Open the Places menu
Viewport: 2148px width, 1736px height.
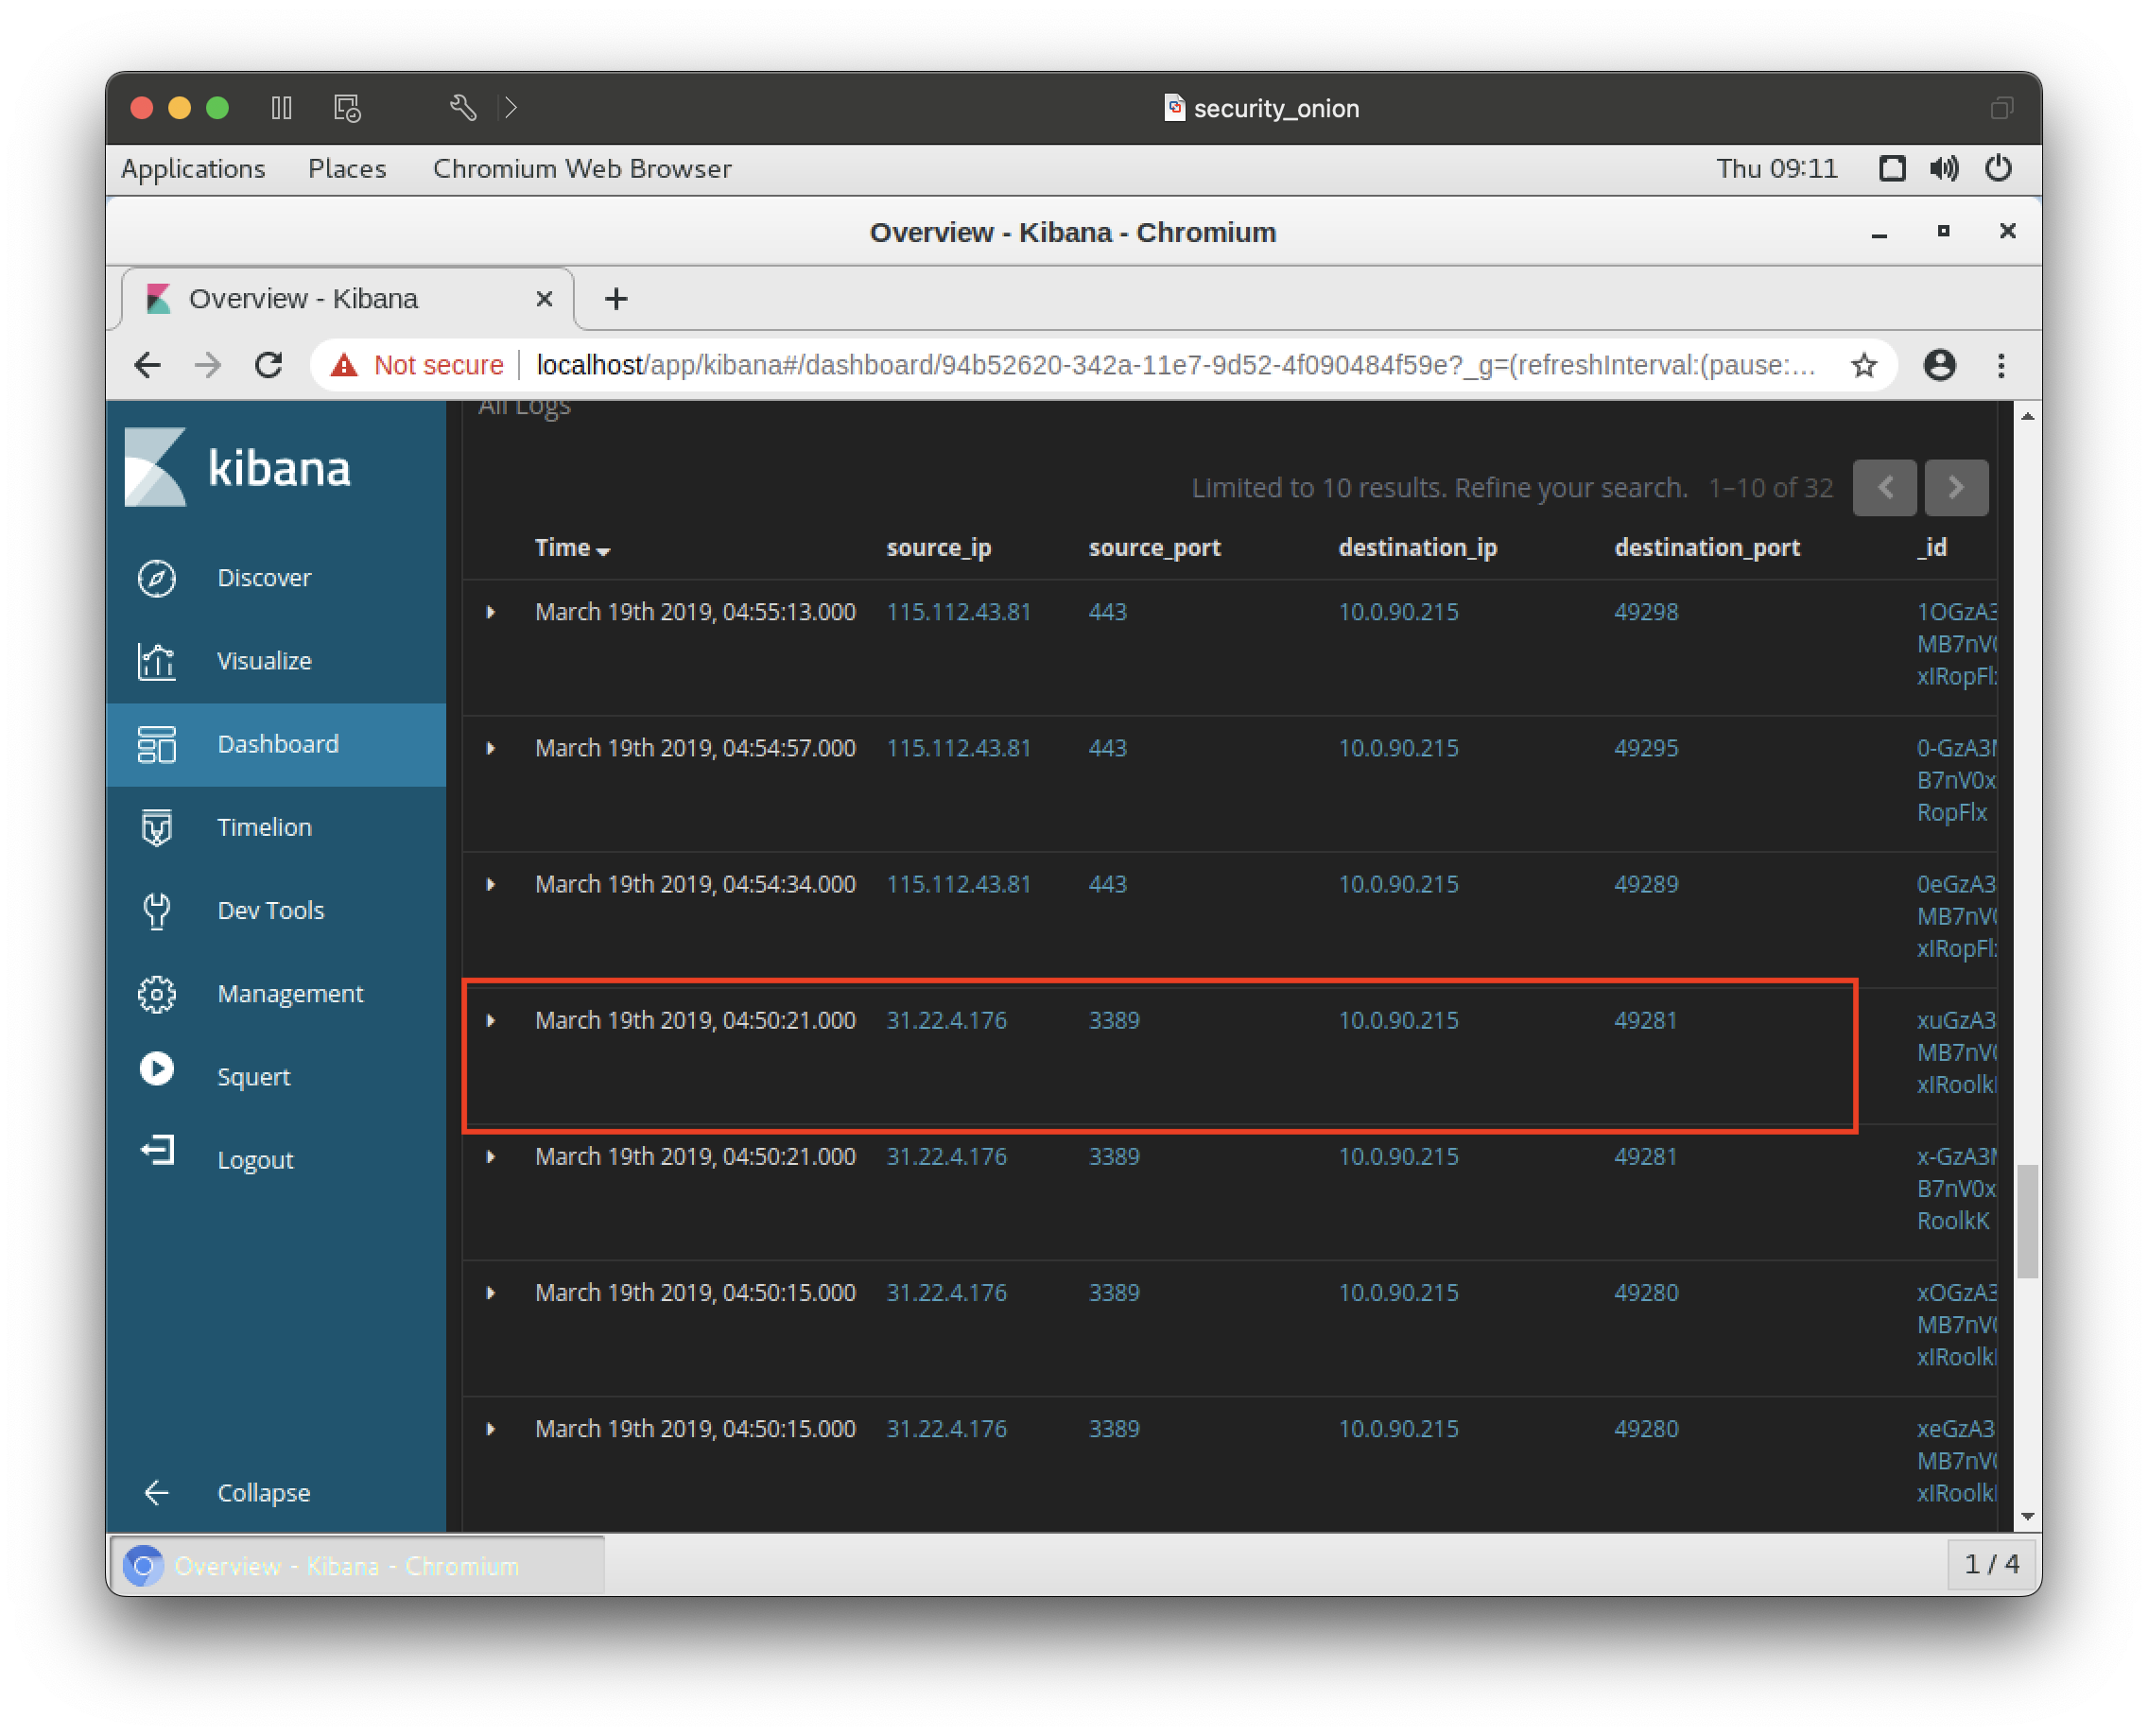347,168
